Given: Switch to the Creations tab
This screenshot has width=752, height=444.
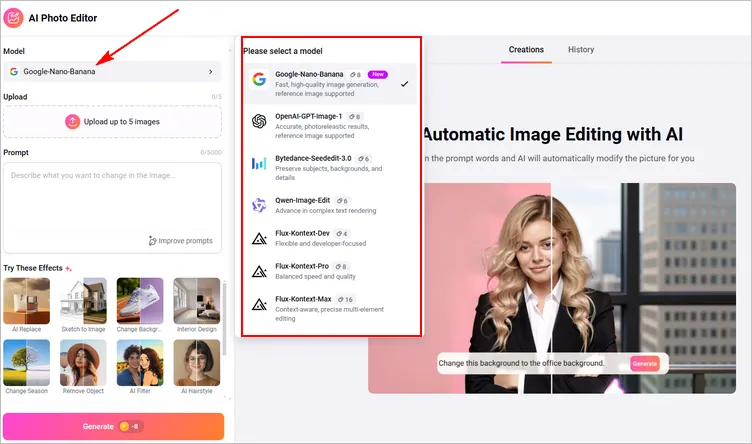Looking at the screenshot, I should pos(526,49).
